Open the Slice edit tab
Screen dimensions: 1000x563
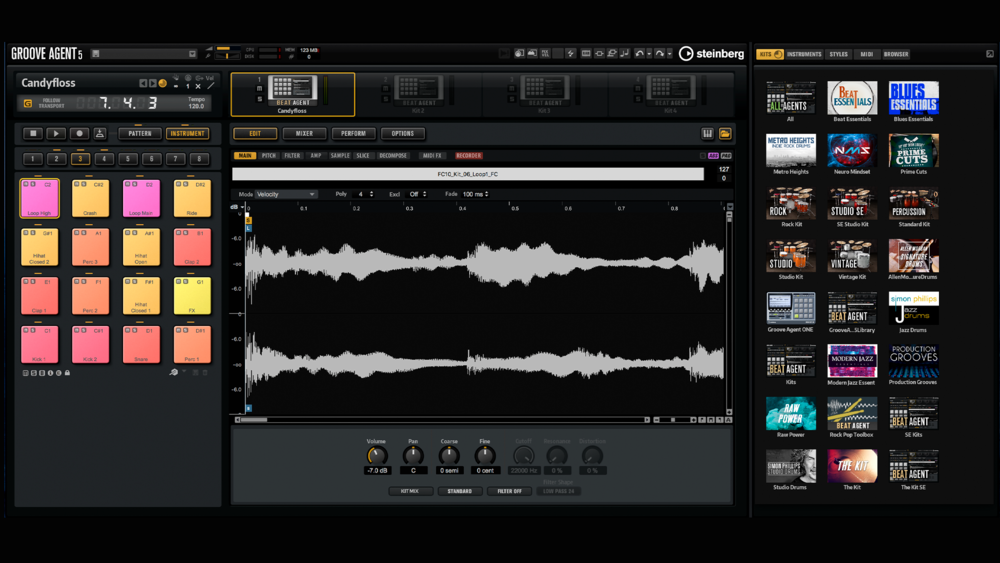(363, 156)
